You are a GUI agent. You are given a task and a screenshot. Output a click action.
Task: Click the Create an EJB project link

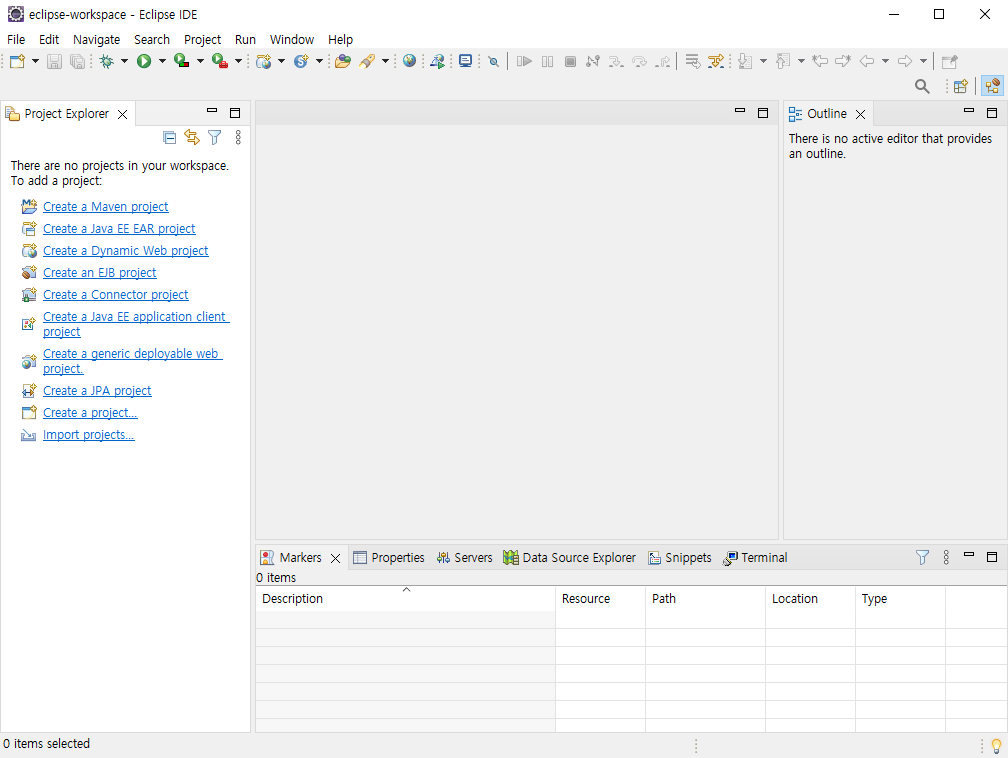tap(100, 273)
